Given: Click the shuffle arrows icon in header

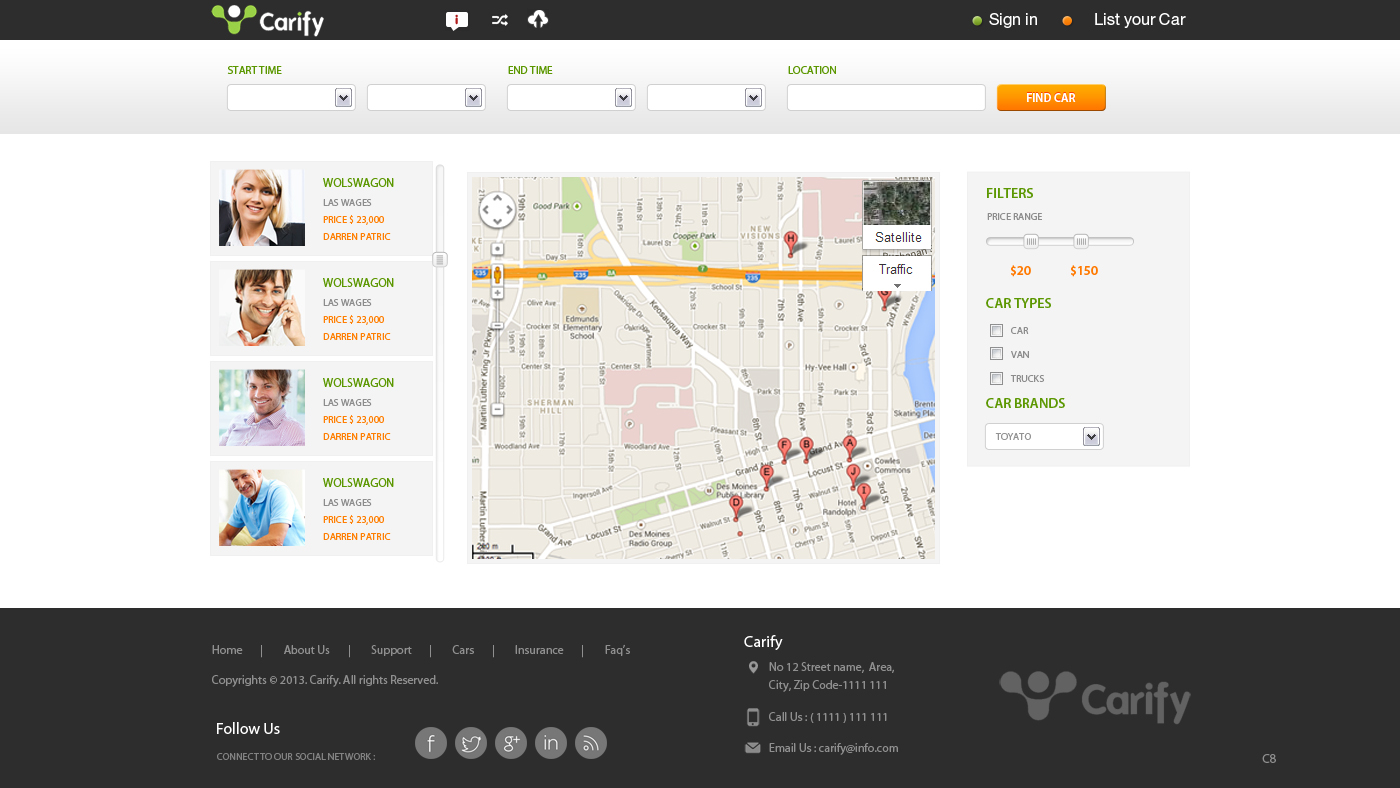Looking at the screenshot, I should (x=500, y=20).
